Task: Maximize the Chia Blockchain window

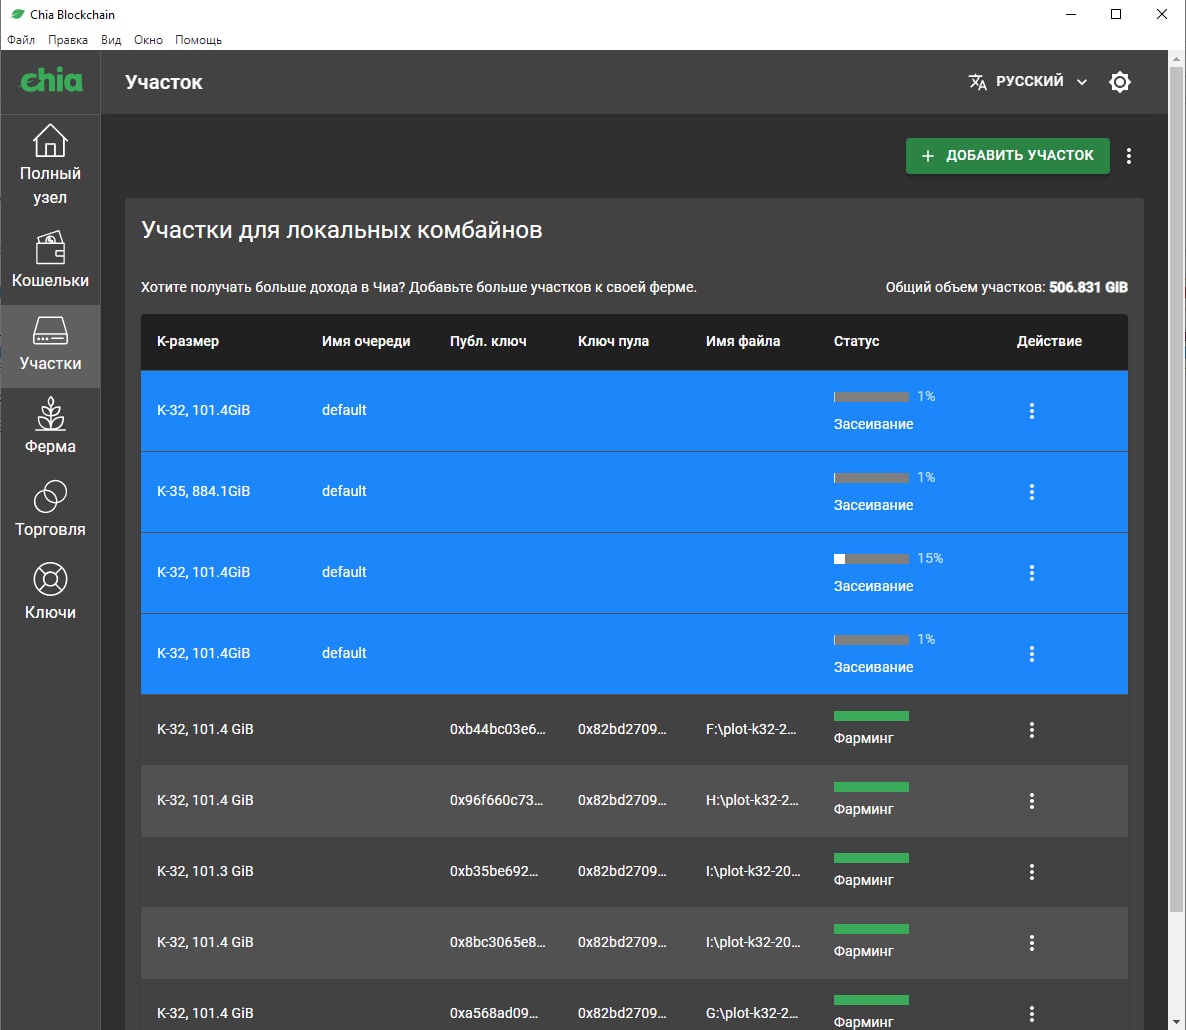Action: point(1116,14)
